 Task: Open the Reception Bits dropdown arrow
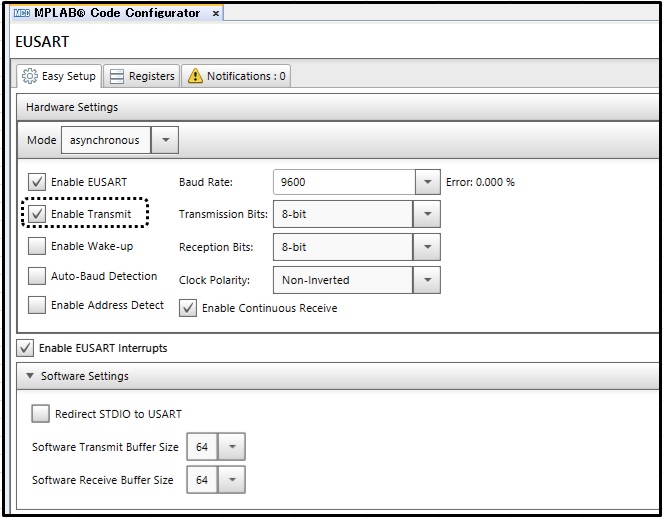[427, 247]
